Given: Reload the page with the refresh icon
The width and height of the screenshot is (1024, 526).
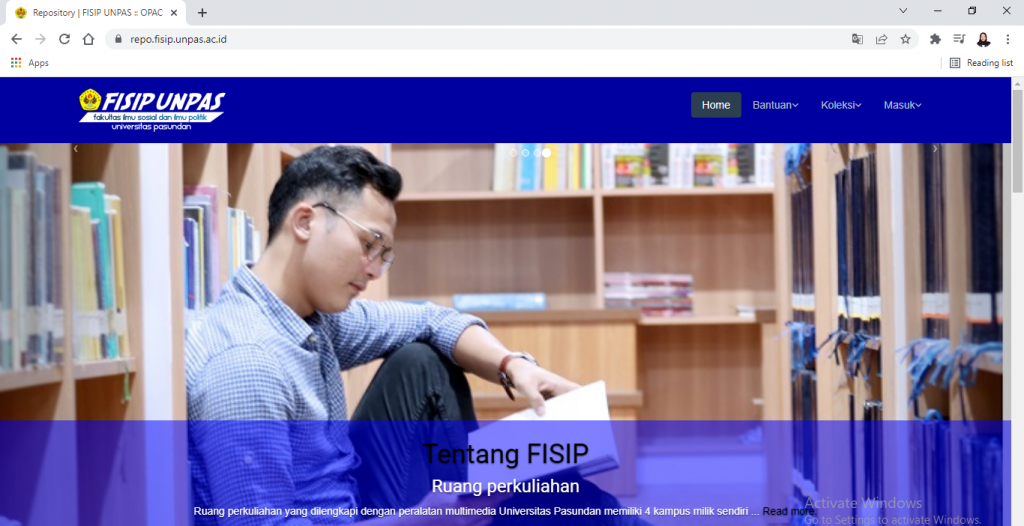Looking at the screenshot, I should click(x=64, y=39).
